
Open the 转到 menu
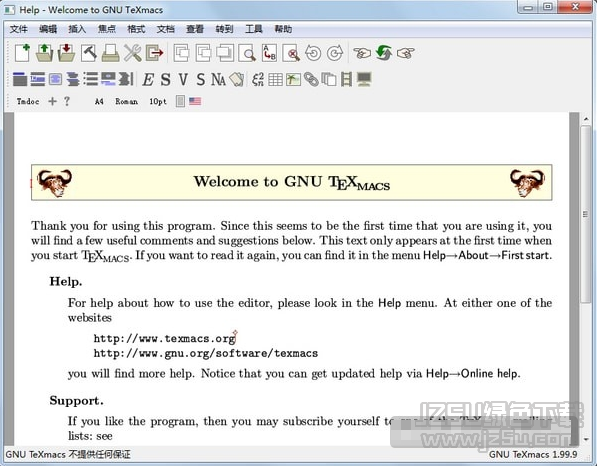coord(224,29)
